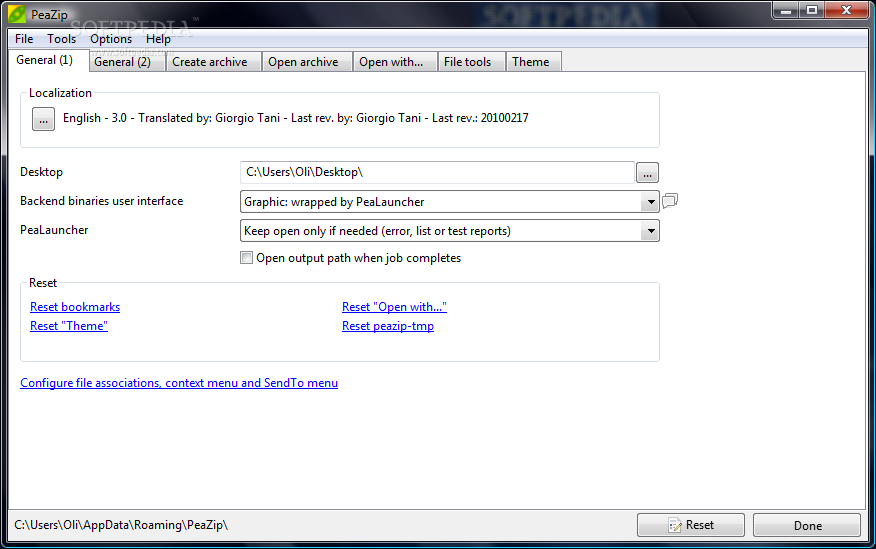Browse for the Desktop folder path
876x549 pixels.
coord(647,173)
